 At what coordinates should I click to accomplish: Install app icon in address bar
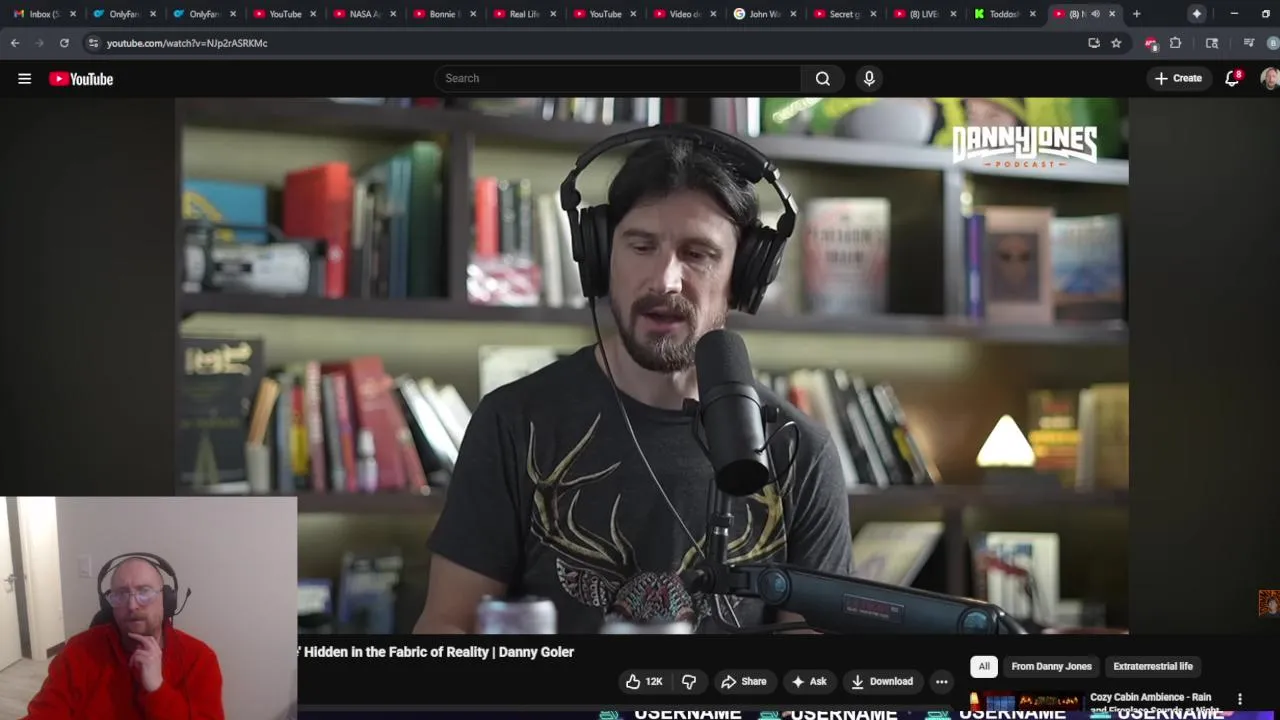click(1094, 43)
